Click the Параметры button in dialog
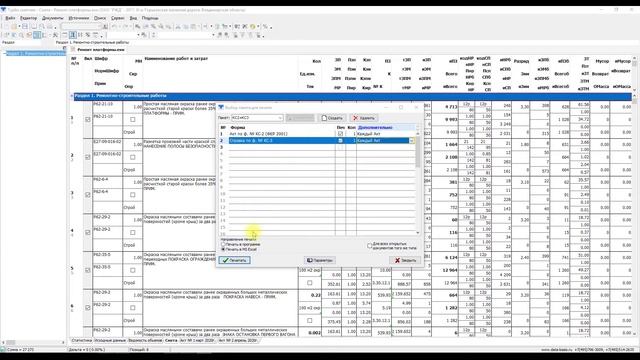The image size is (640, 360). (320, 260)
